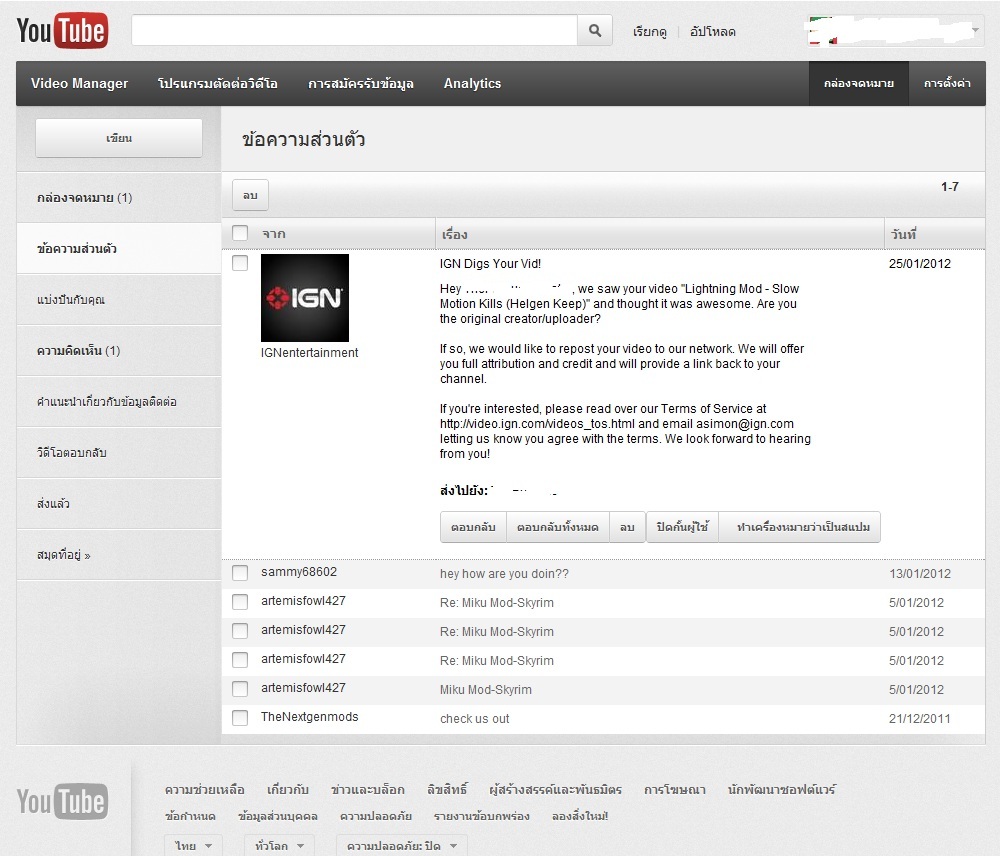The image size is (1000, 856).
Task: Open สมุดที่อยู่ » in the sidebar
Action: pos(119,555)
